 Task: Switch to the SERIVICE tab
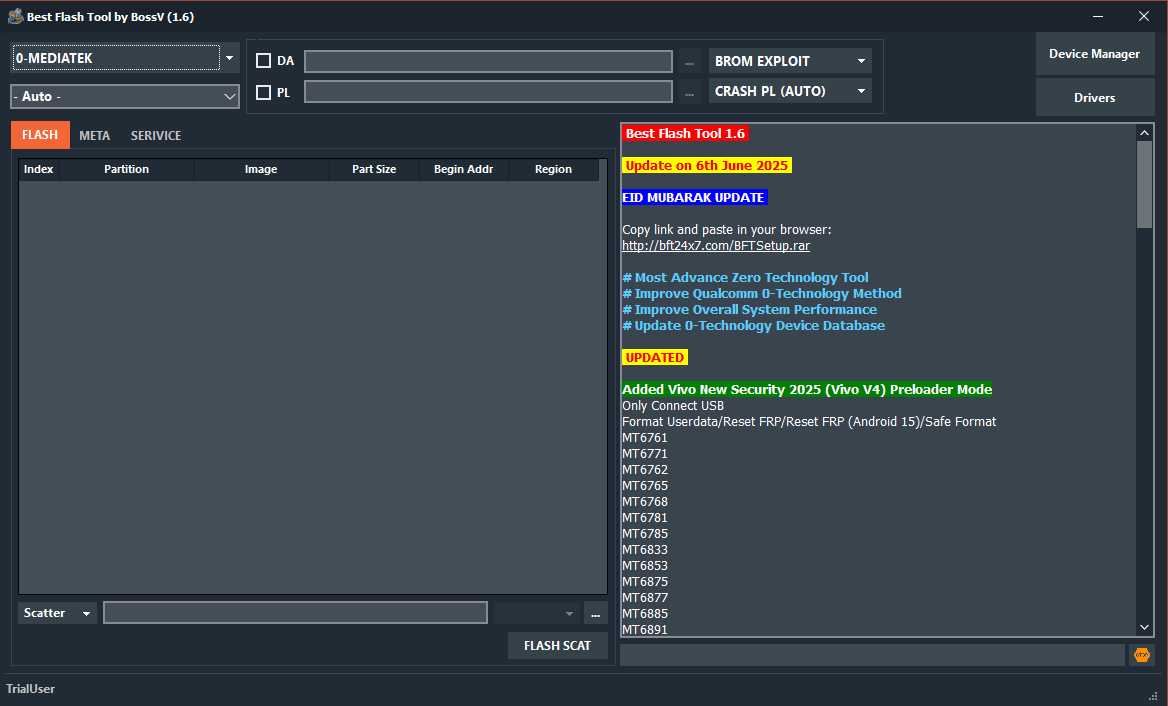(155, 135)
